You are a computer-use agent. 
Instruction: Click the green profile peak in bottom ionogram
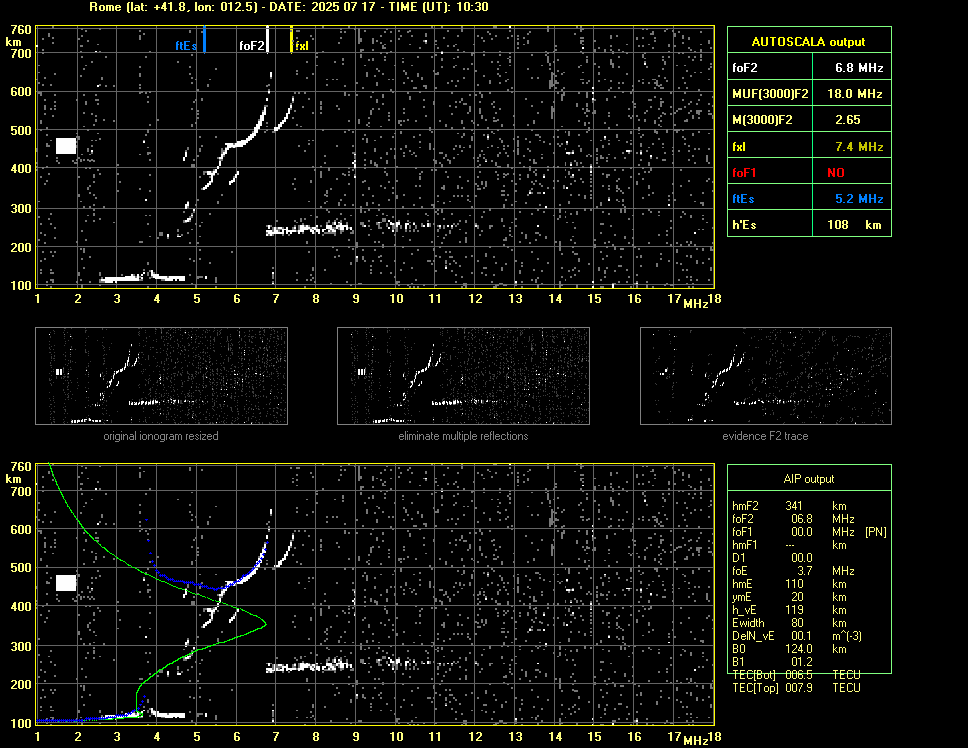[x=264, y=624]
